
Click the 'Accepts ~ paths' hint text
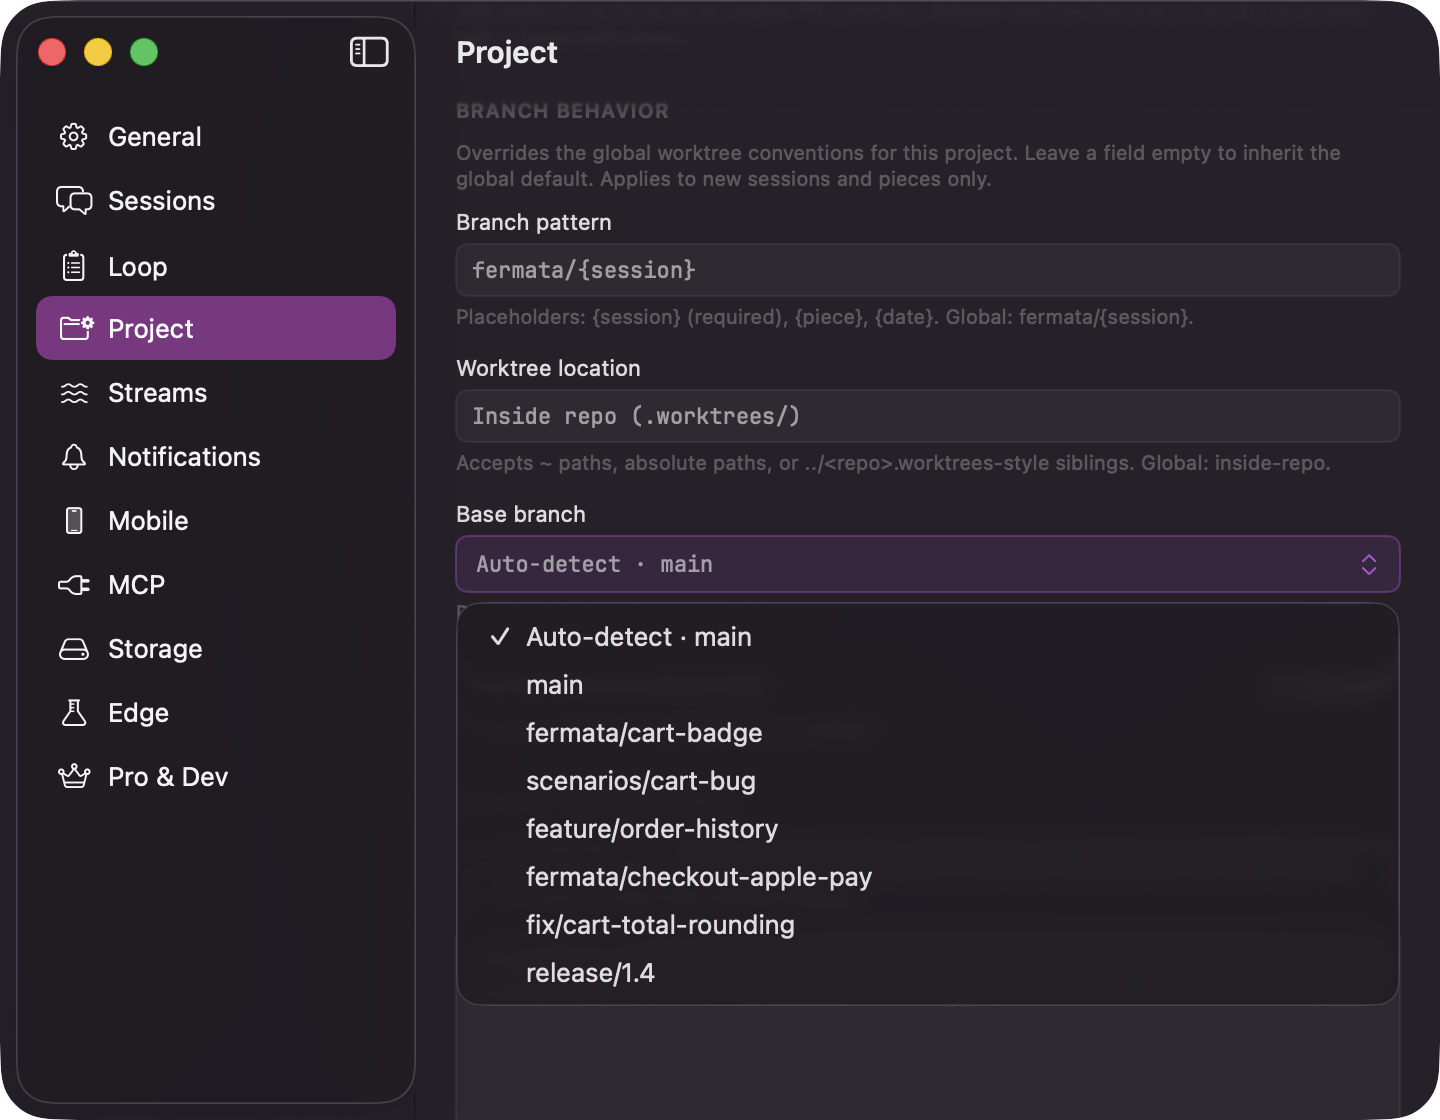pos(893,463)
